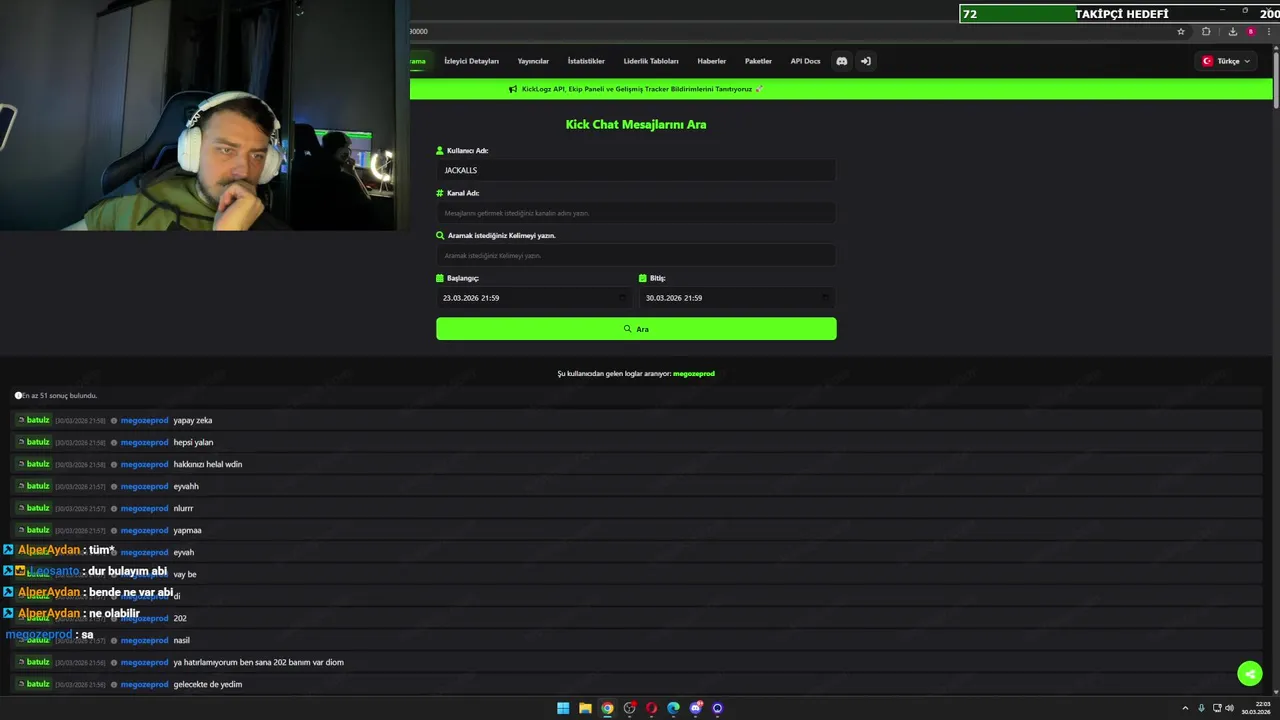
Task: Open İstatistikler menu item
Action: pos(586,61)
